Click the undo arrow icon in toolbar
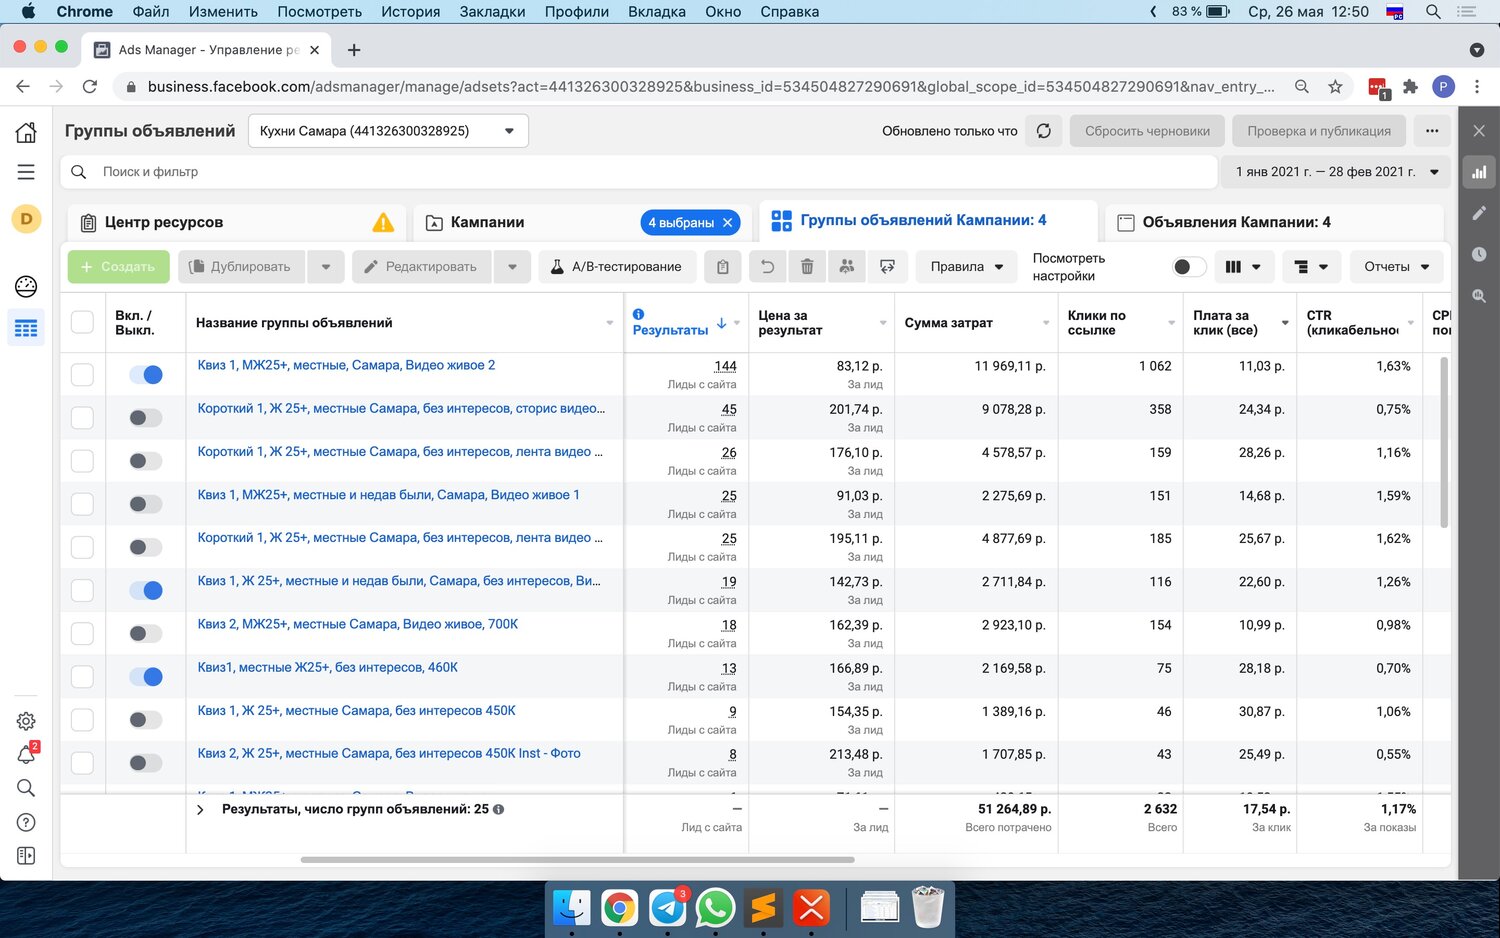This screenshot has height=938, width=1500. coord(767,267)
